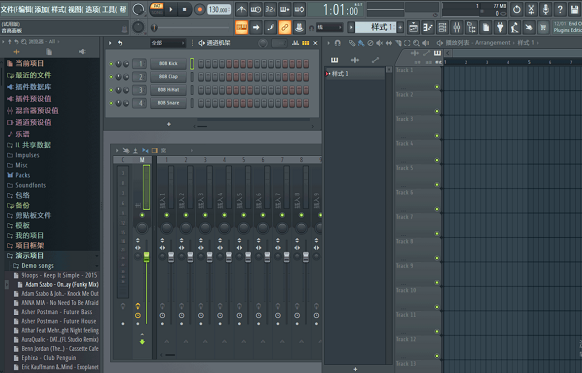
Task: Toggle the playlist magnet snap icon
Action: tap(337, 43)
